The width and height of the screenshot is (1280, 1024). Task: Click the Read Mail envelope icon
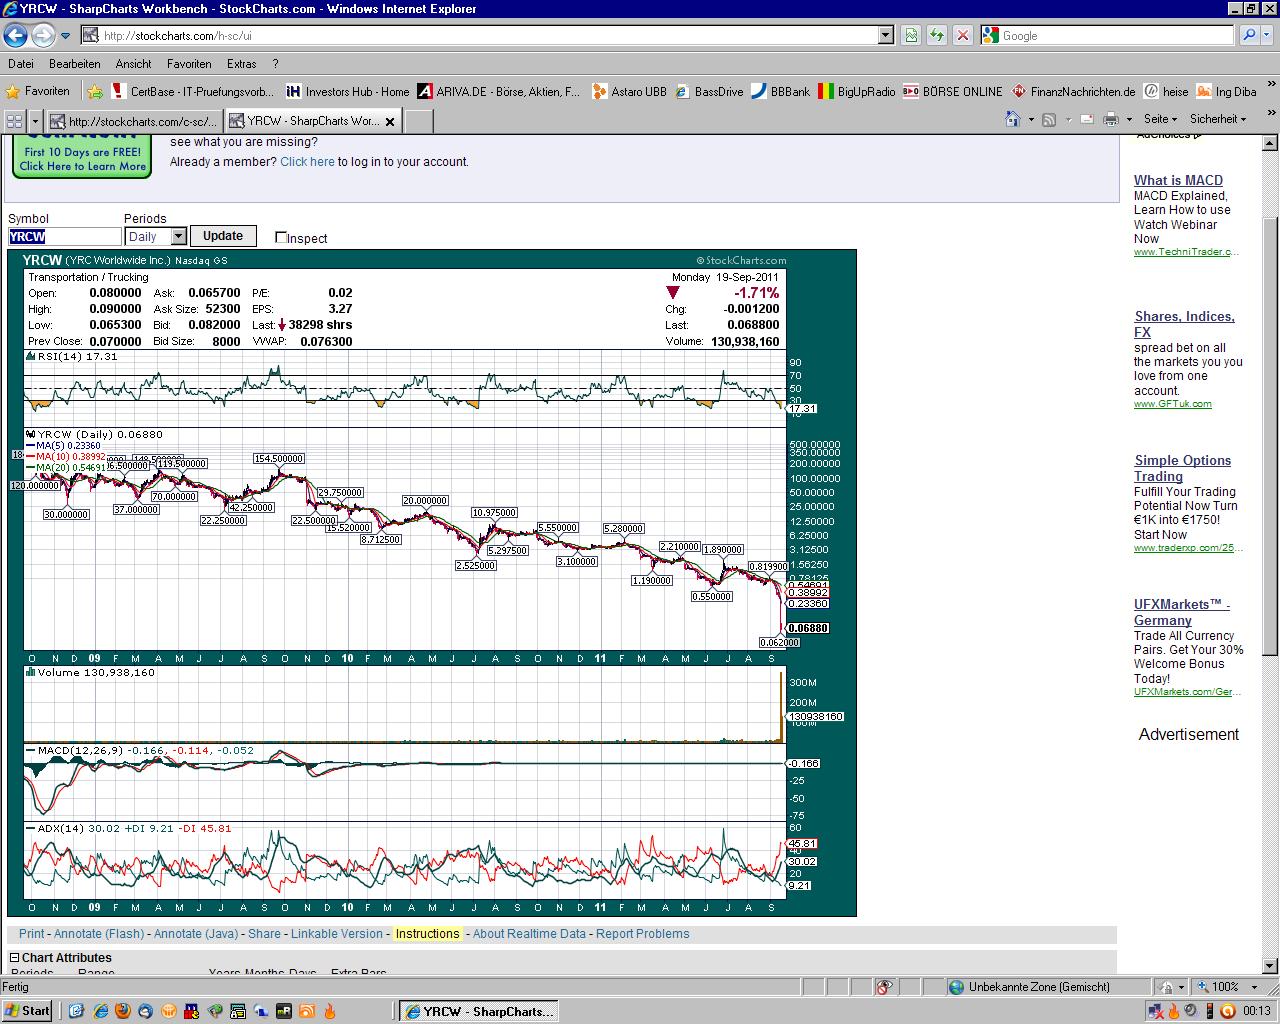(x=1086, y=119)
